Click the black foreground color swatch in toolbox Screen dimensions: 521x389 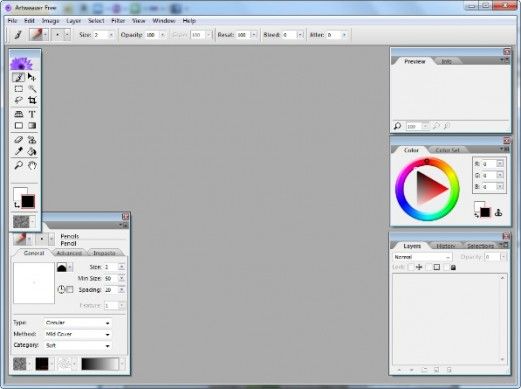pos(28,202)
